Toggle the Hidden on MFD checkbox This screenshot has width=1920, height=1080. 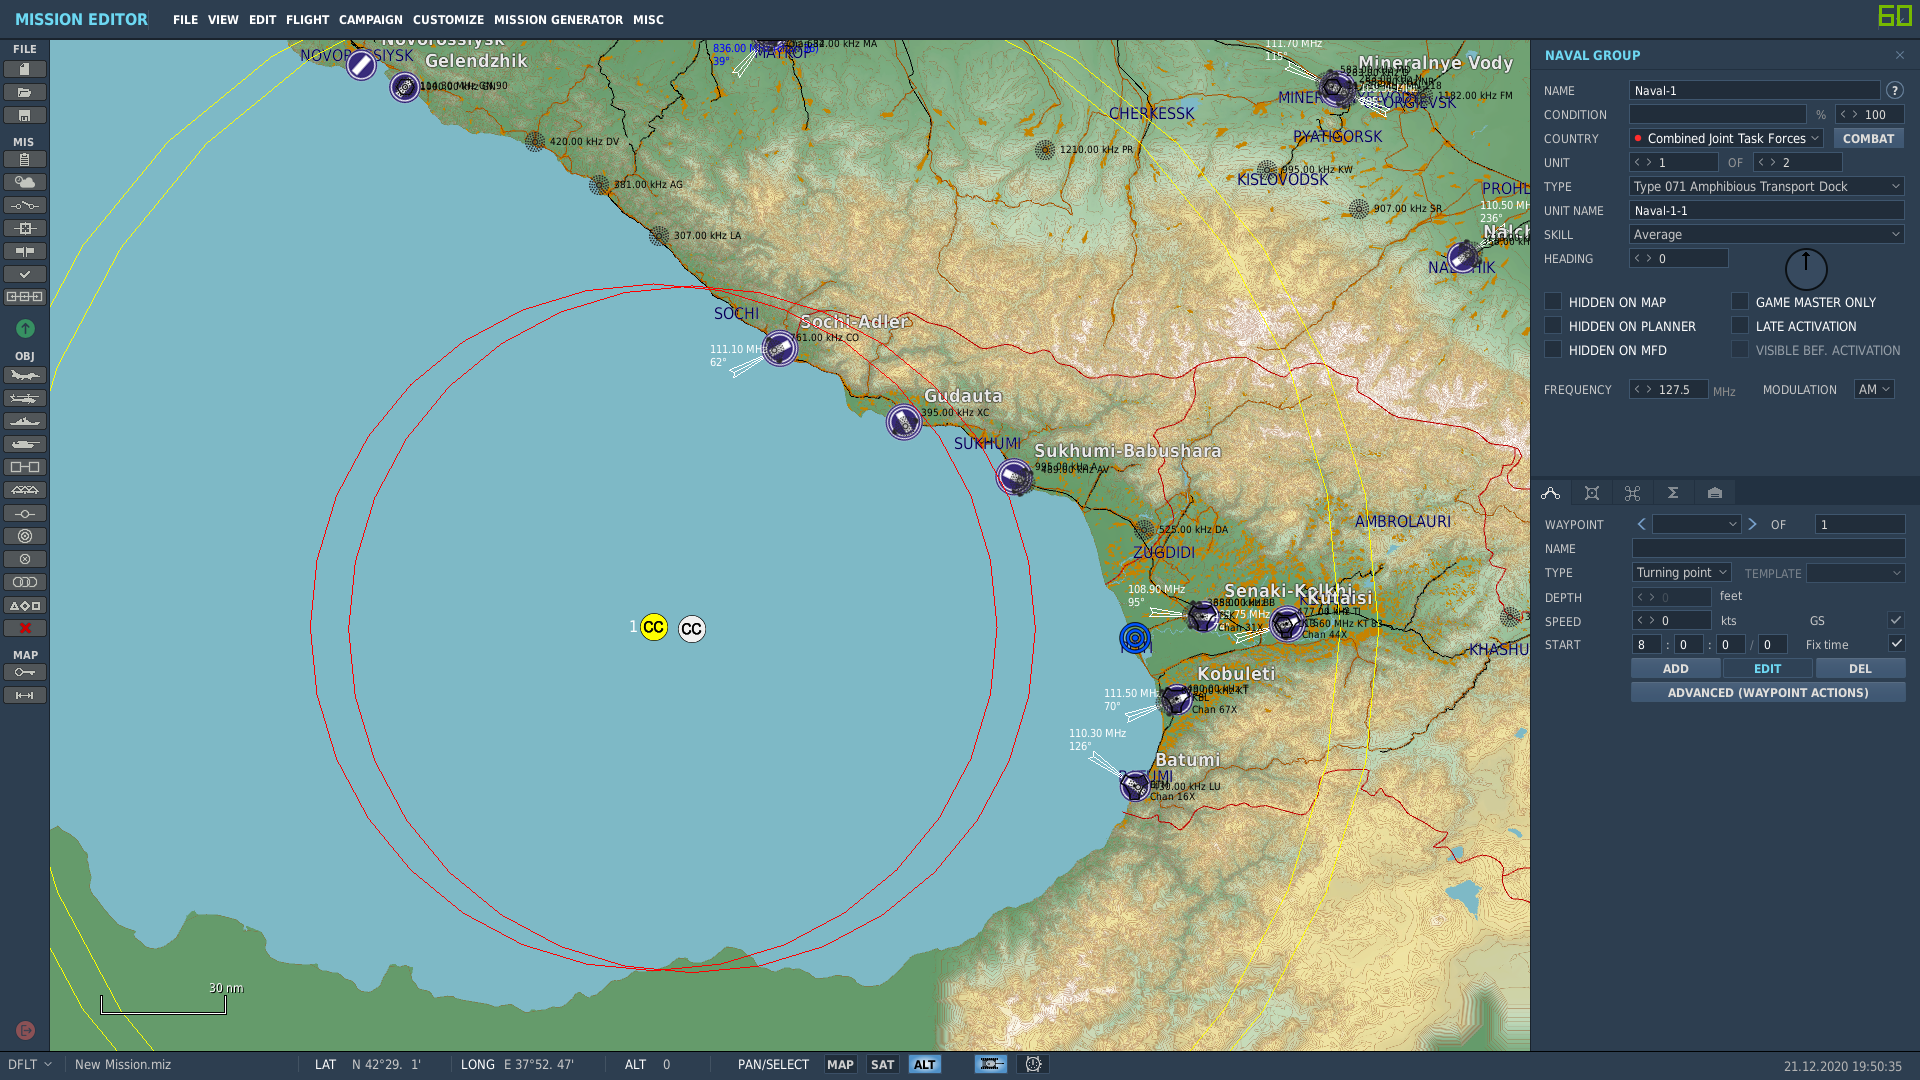(1553, 349)
